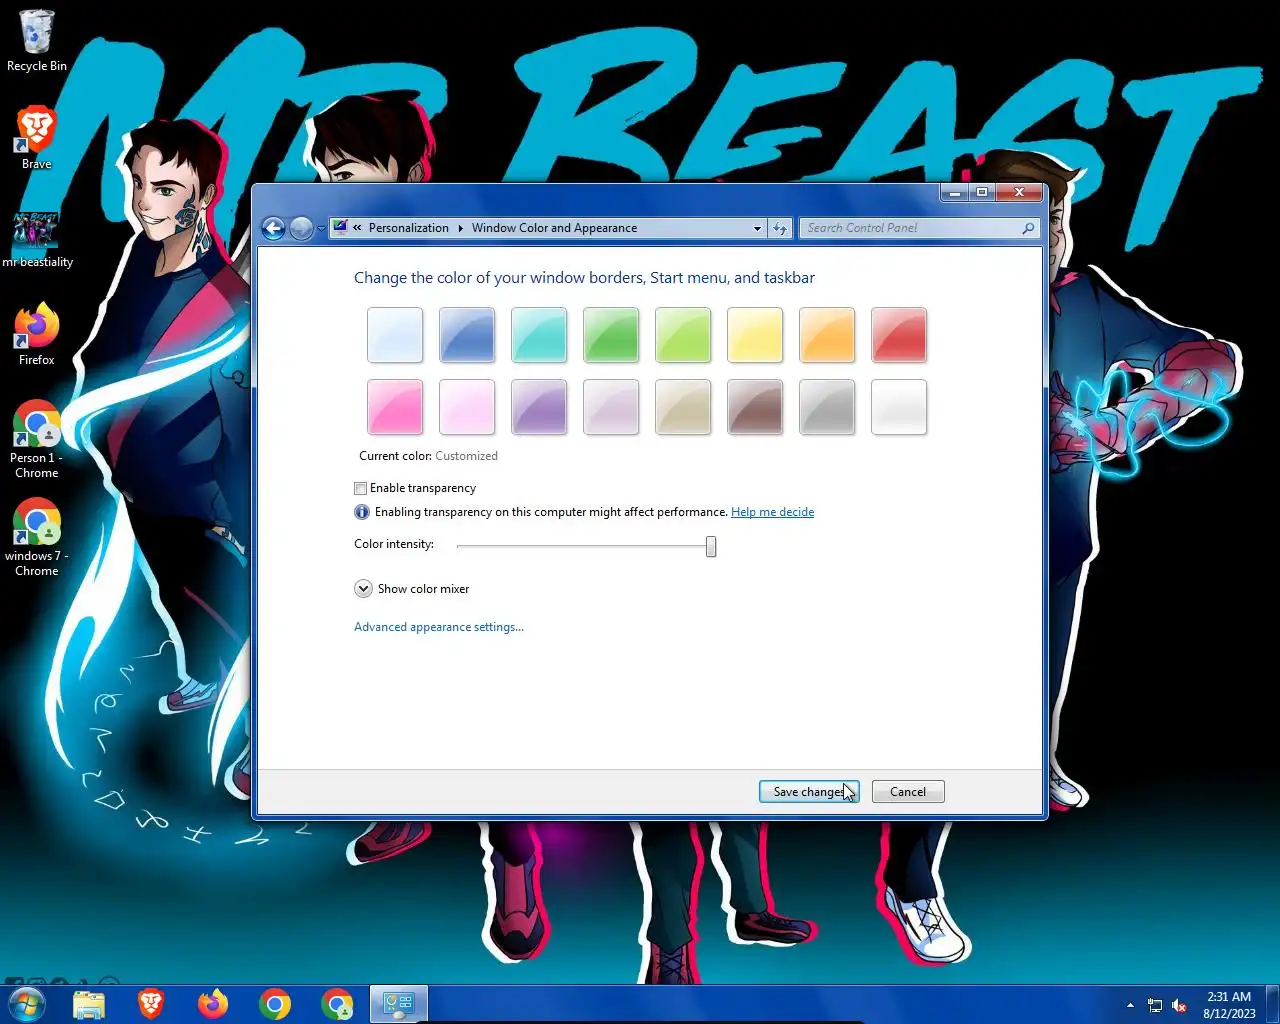Select the teal Sea color swatch
1280x1024 pixels.
click(x=539, y=335)
